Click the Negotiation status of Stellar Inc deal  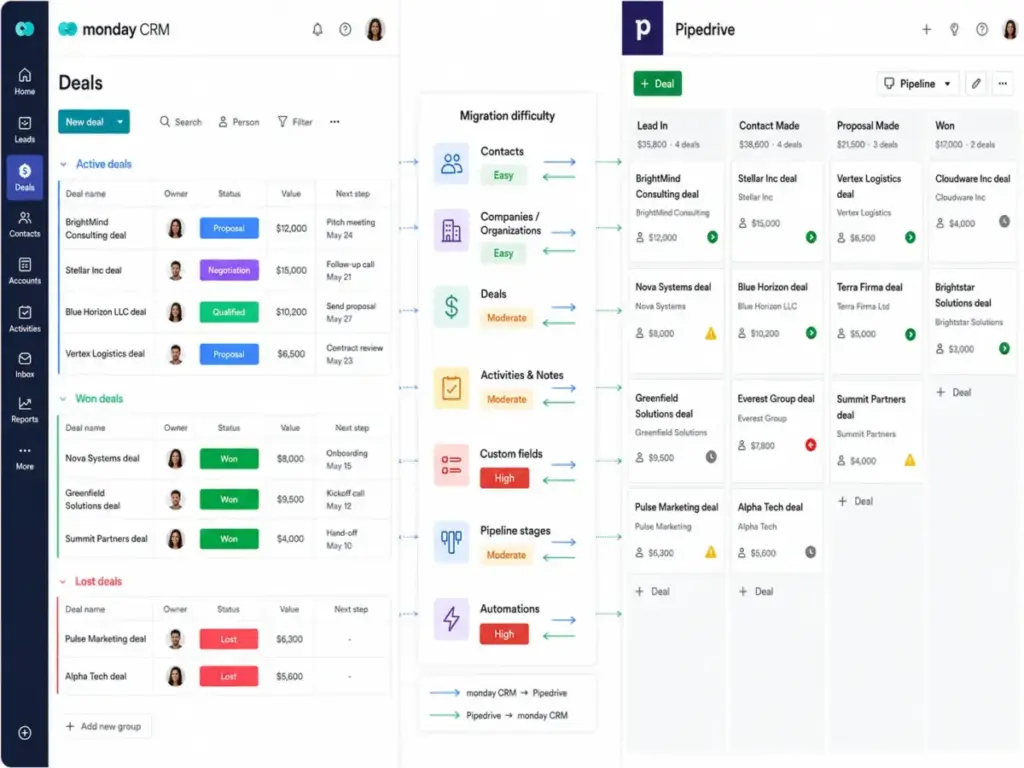point(229,270)
